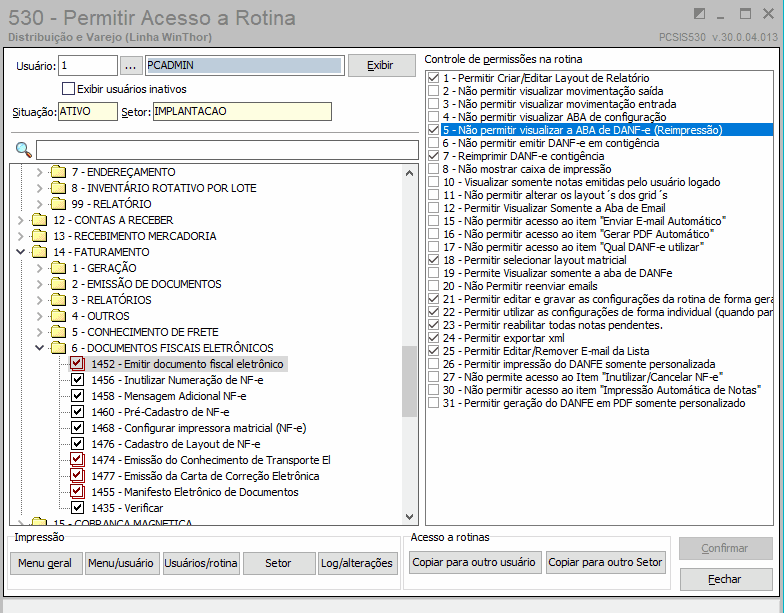Image resolution: width=784 pixels, height=613 pixels.
Task: Uncheck permission 24 Permitir exportar xml
Action: (434, 338)
